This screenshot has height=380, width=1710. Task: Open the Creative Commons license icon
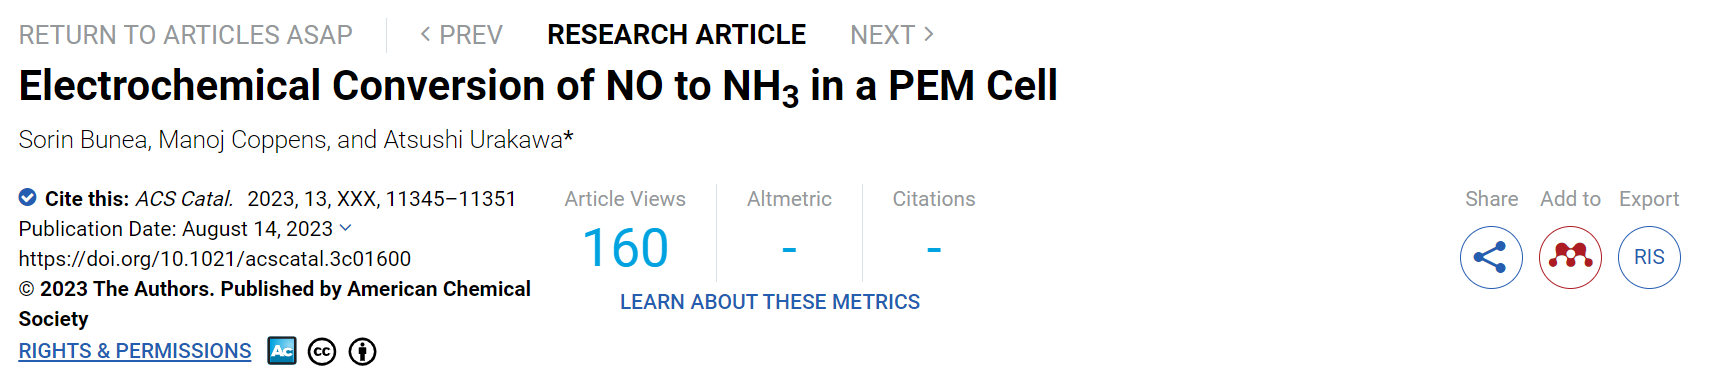pyautogui.click(x=322, y=352)
